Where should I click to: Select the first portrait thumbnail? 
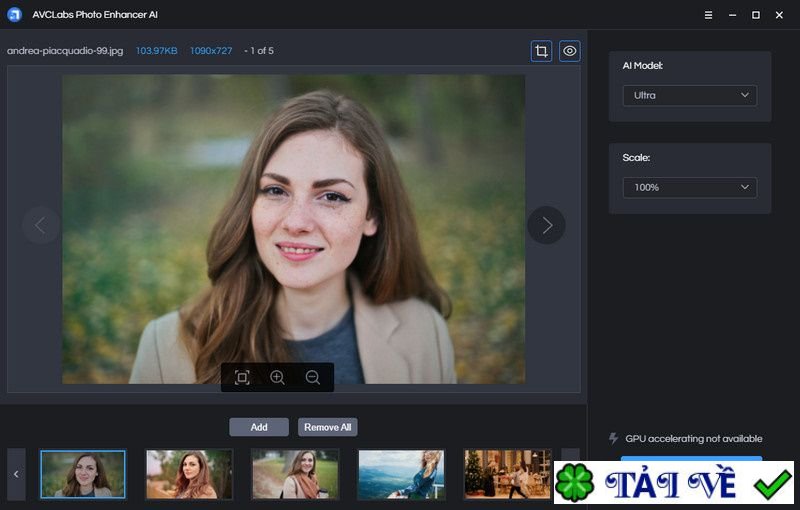[x=83, y=474]
